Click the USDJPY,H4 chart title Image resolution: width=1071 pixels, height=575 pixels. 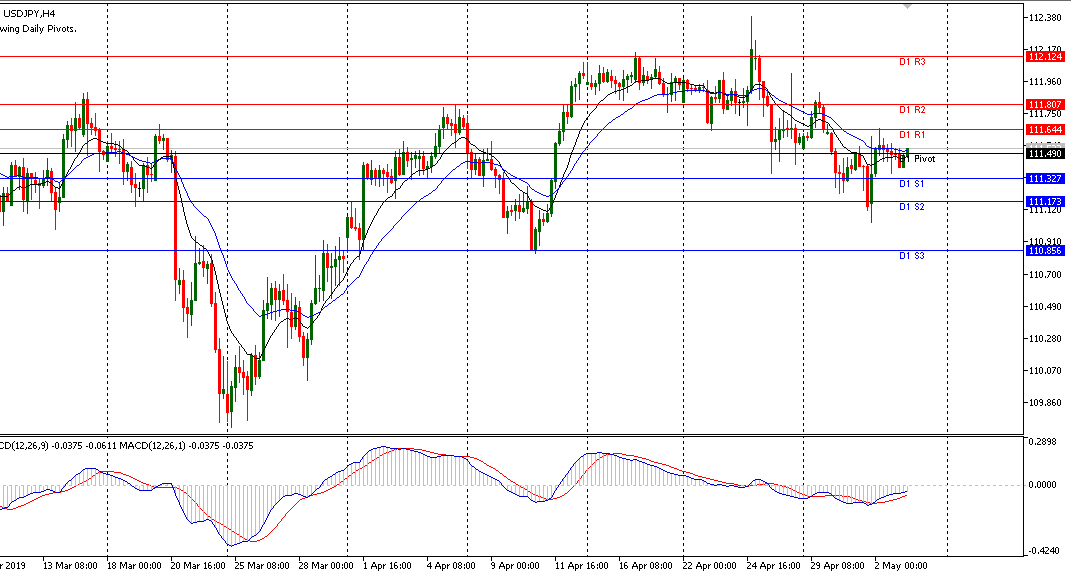[x=28, y=13]
